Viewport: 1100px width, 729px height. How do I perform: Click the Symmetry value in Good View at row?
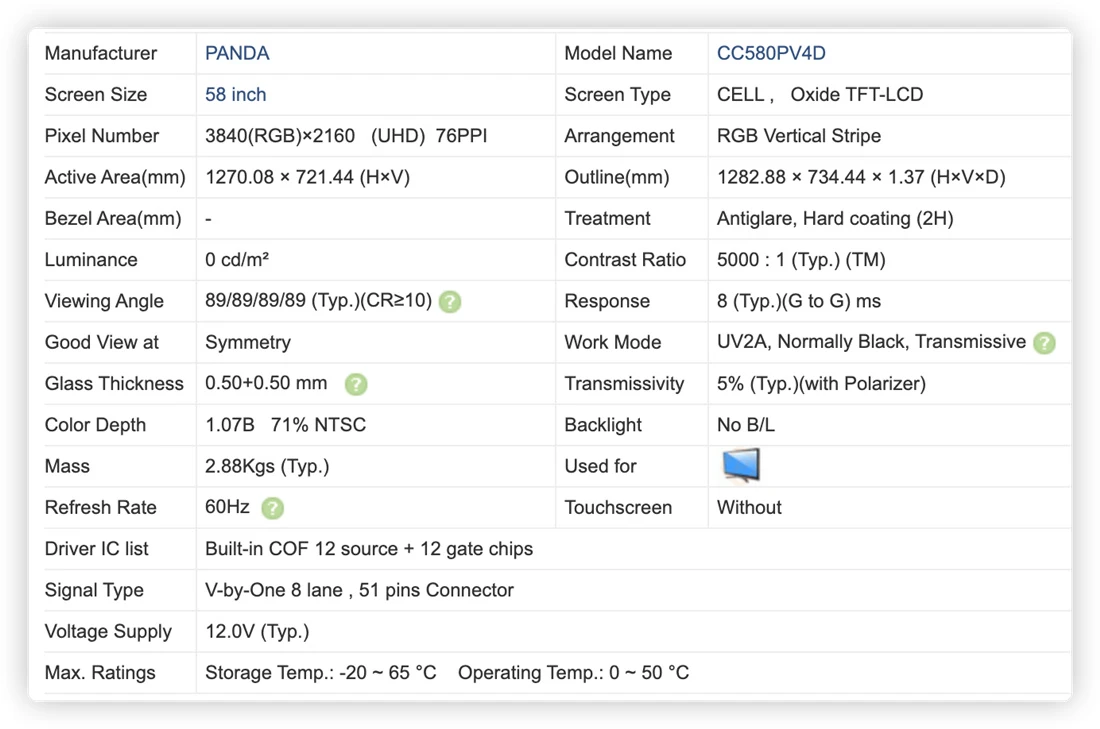(x=248, y=343)
